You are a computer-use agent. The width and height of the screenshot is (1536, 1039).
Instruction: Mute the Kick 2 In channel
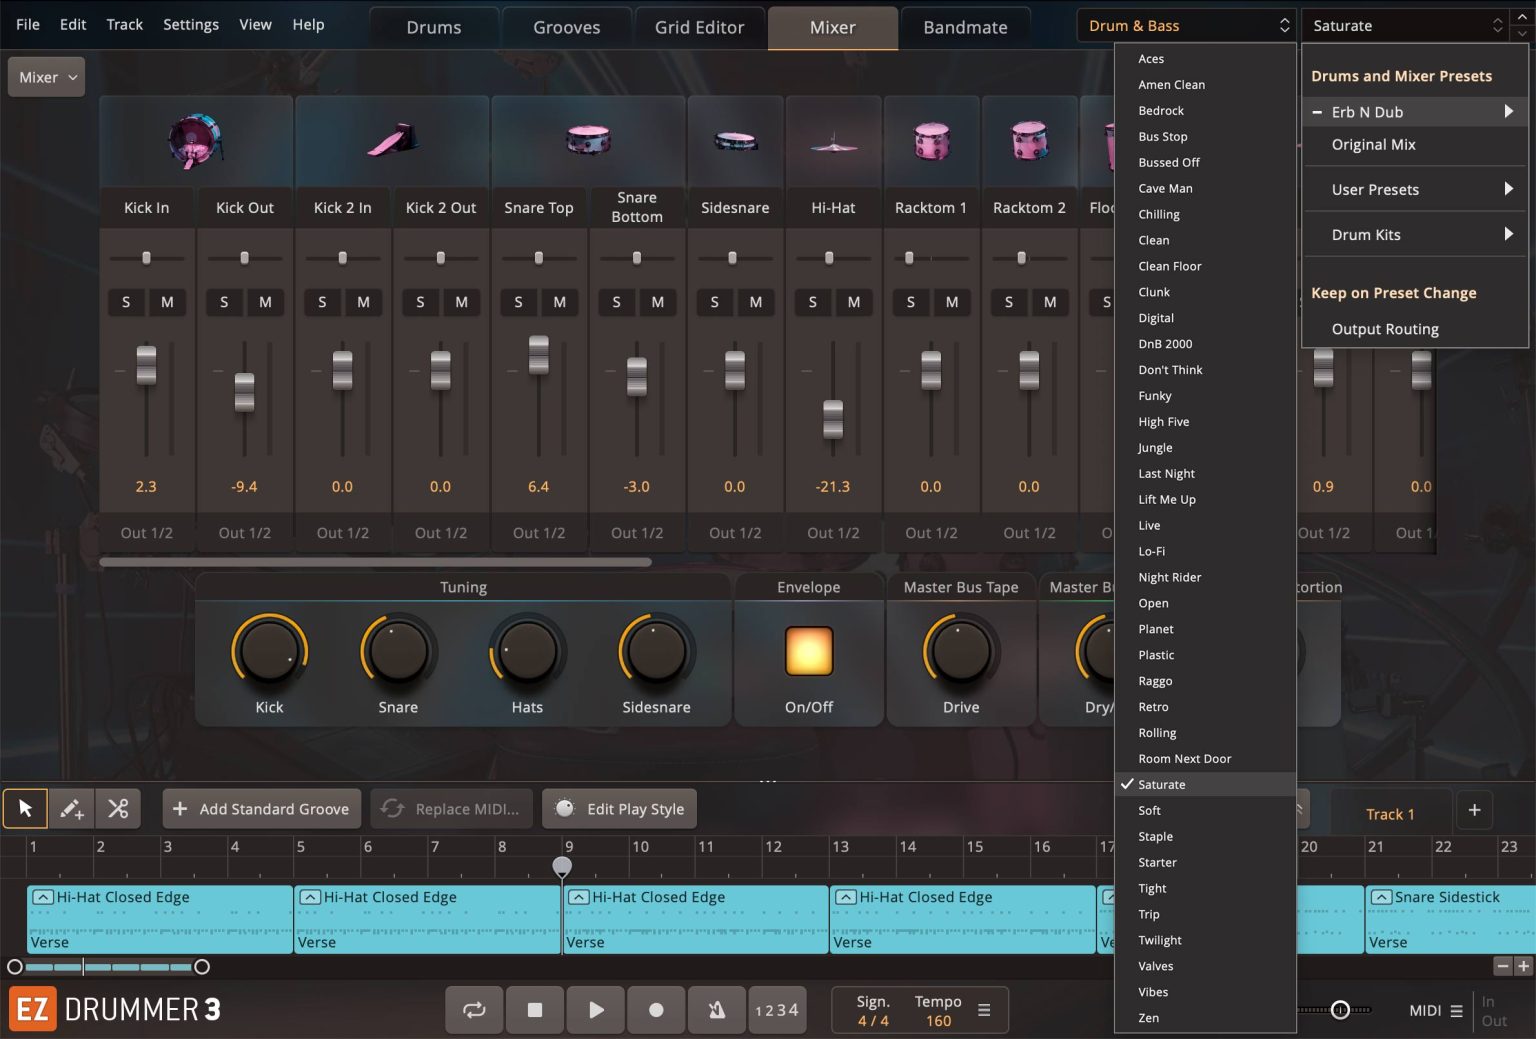tap(363, 302)
